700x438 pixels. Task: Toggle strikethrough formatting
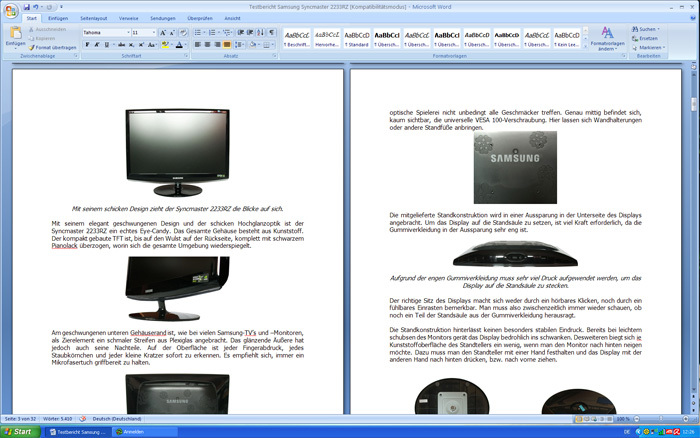121,45
